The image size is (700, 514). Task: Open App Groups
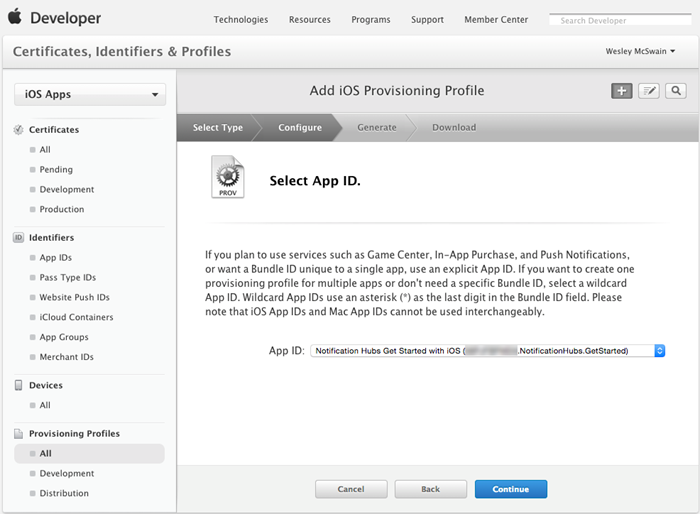64,337
